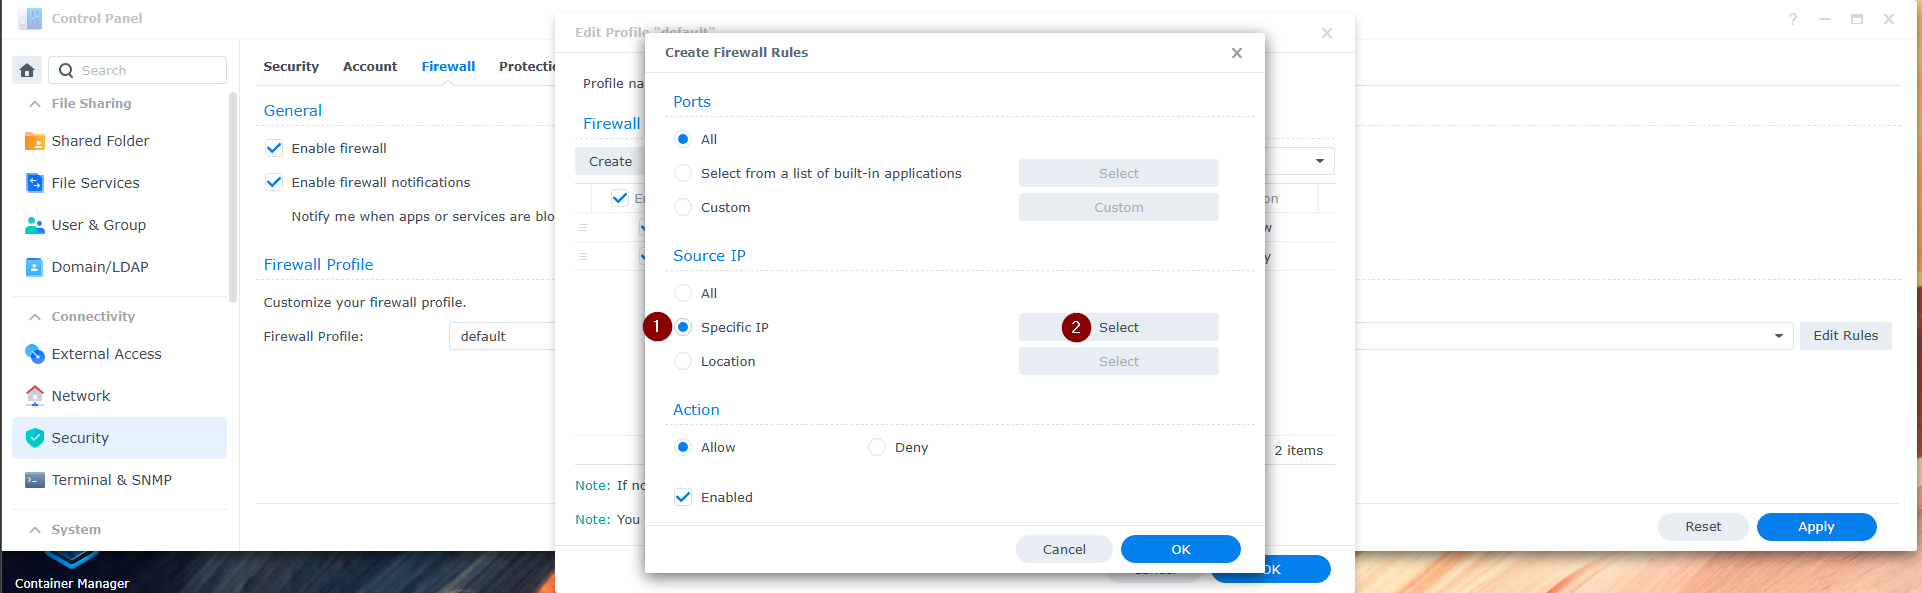Uncheck the Enabled rule checkbox

pos(683,497)
